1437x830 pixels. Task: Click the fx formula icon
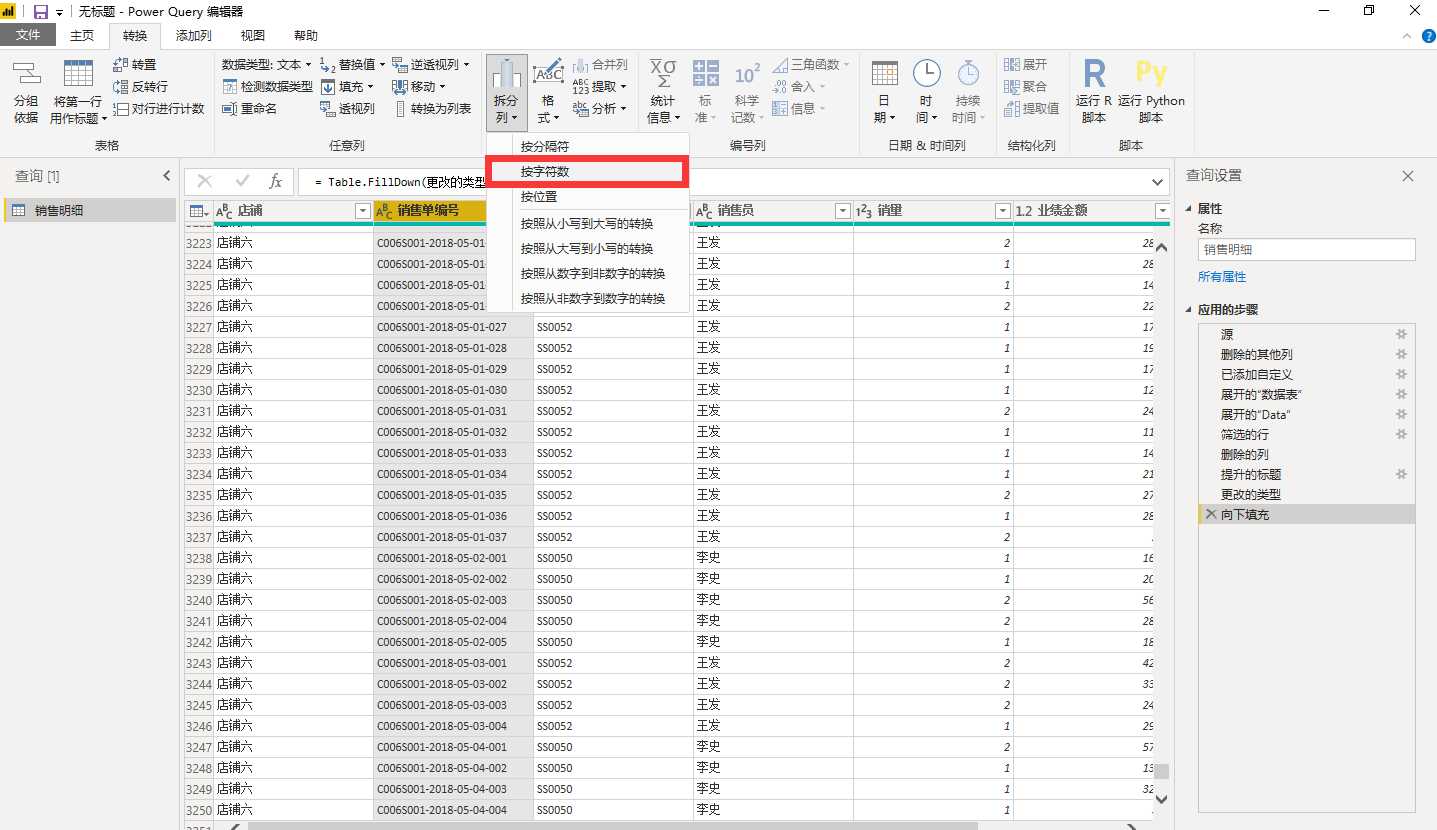coord(276,181)
